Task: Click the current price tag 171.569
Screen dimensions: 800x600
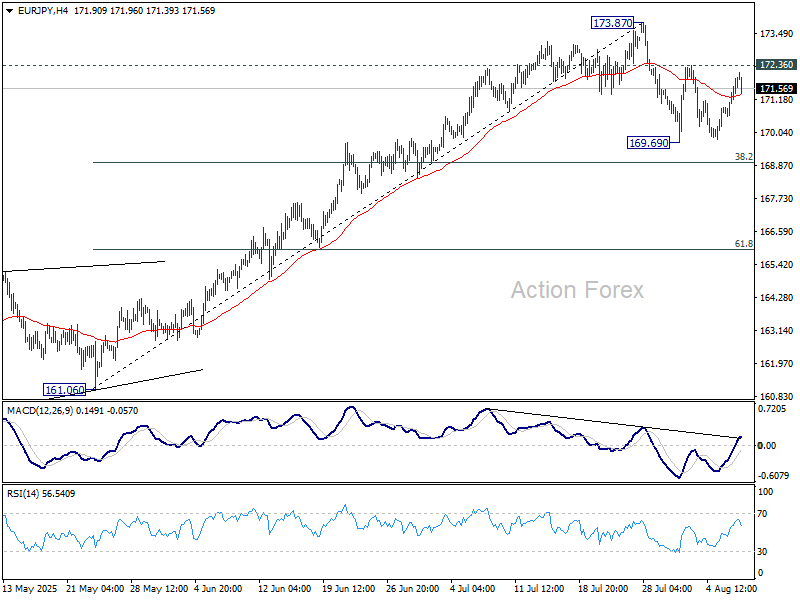Action: [776, 89]
